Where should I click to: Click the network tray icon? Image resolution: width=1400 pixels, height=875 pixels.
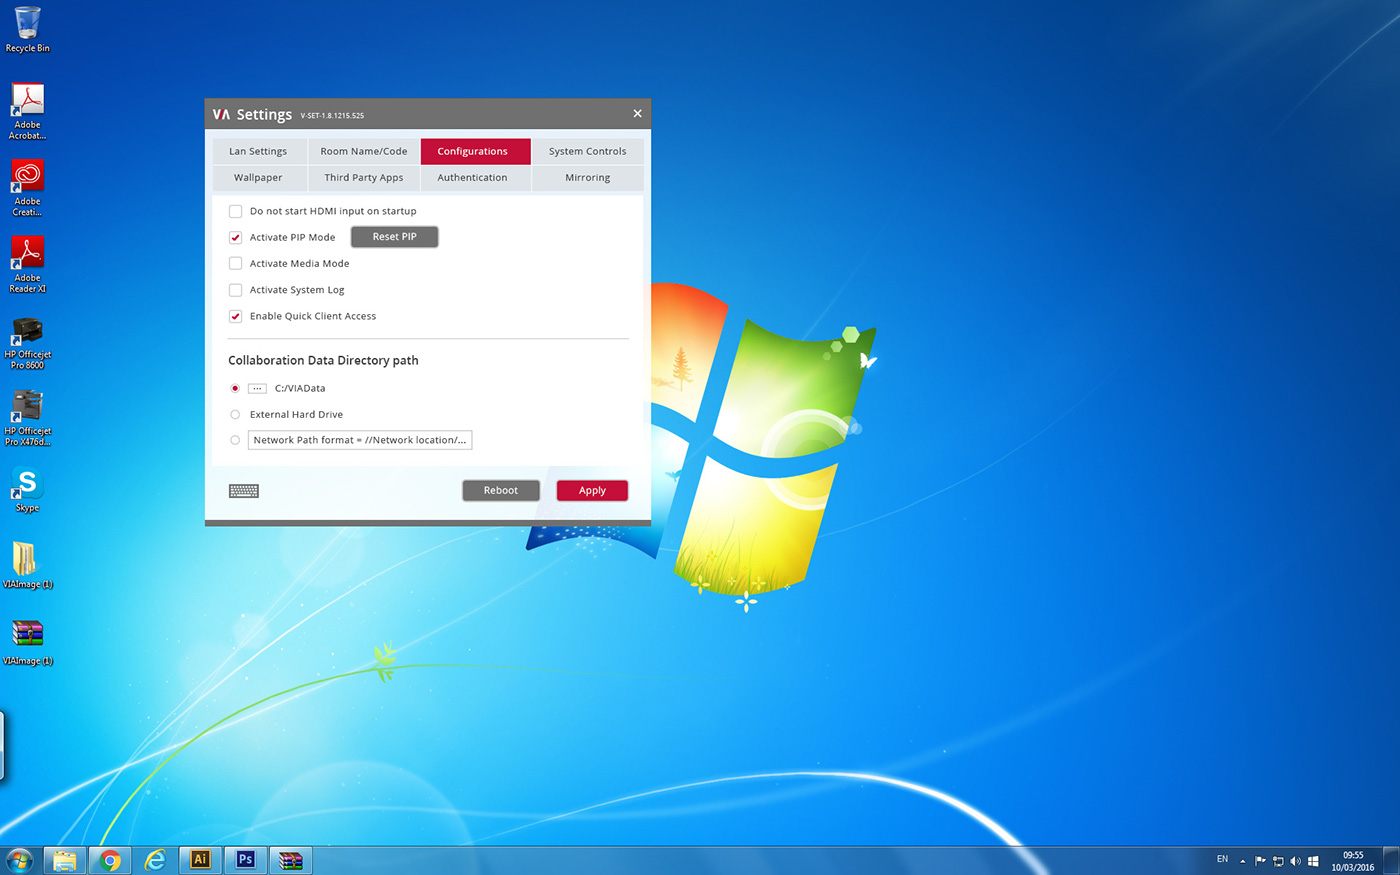click(1278, 861)
